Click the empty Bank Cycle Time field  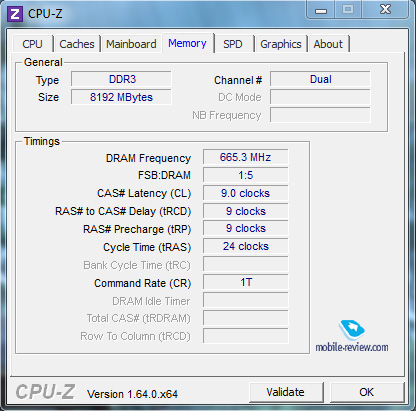[246, 264]
